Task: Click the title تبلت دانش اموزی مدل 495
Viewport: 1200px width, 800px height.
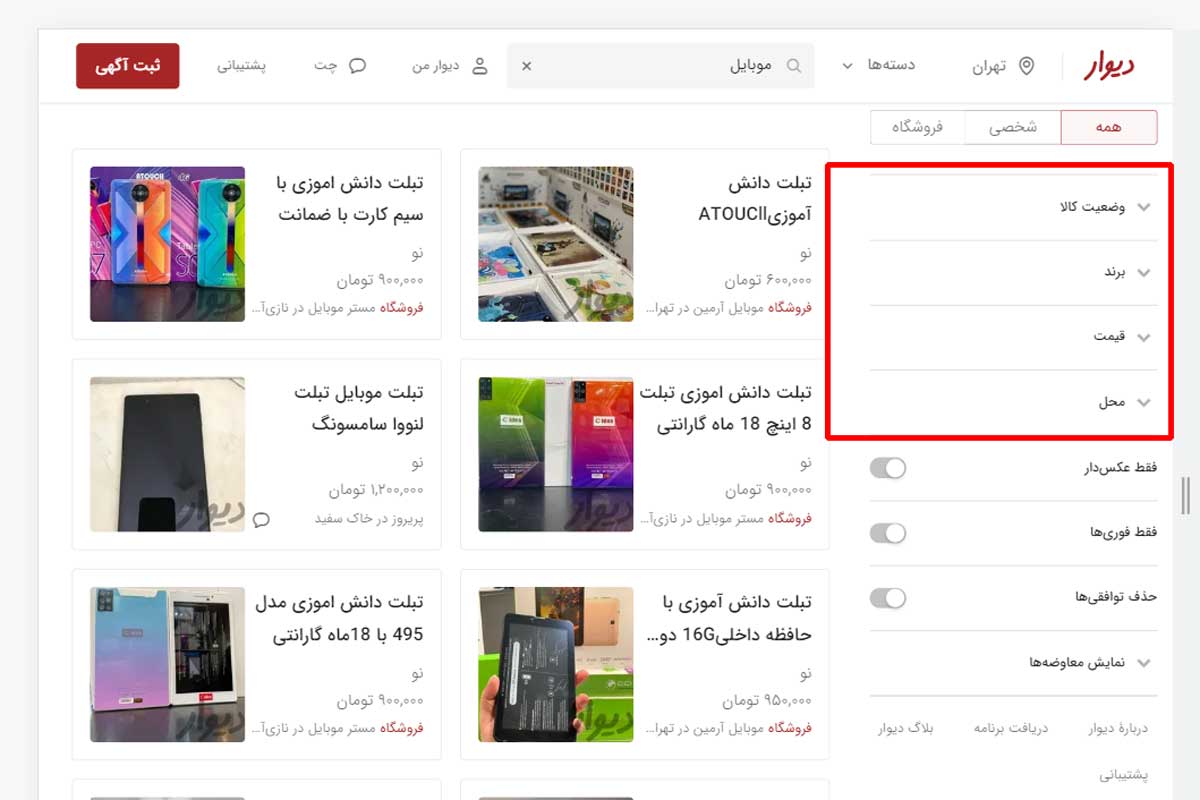Action: (340, 617)
